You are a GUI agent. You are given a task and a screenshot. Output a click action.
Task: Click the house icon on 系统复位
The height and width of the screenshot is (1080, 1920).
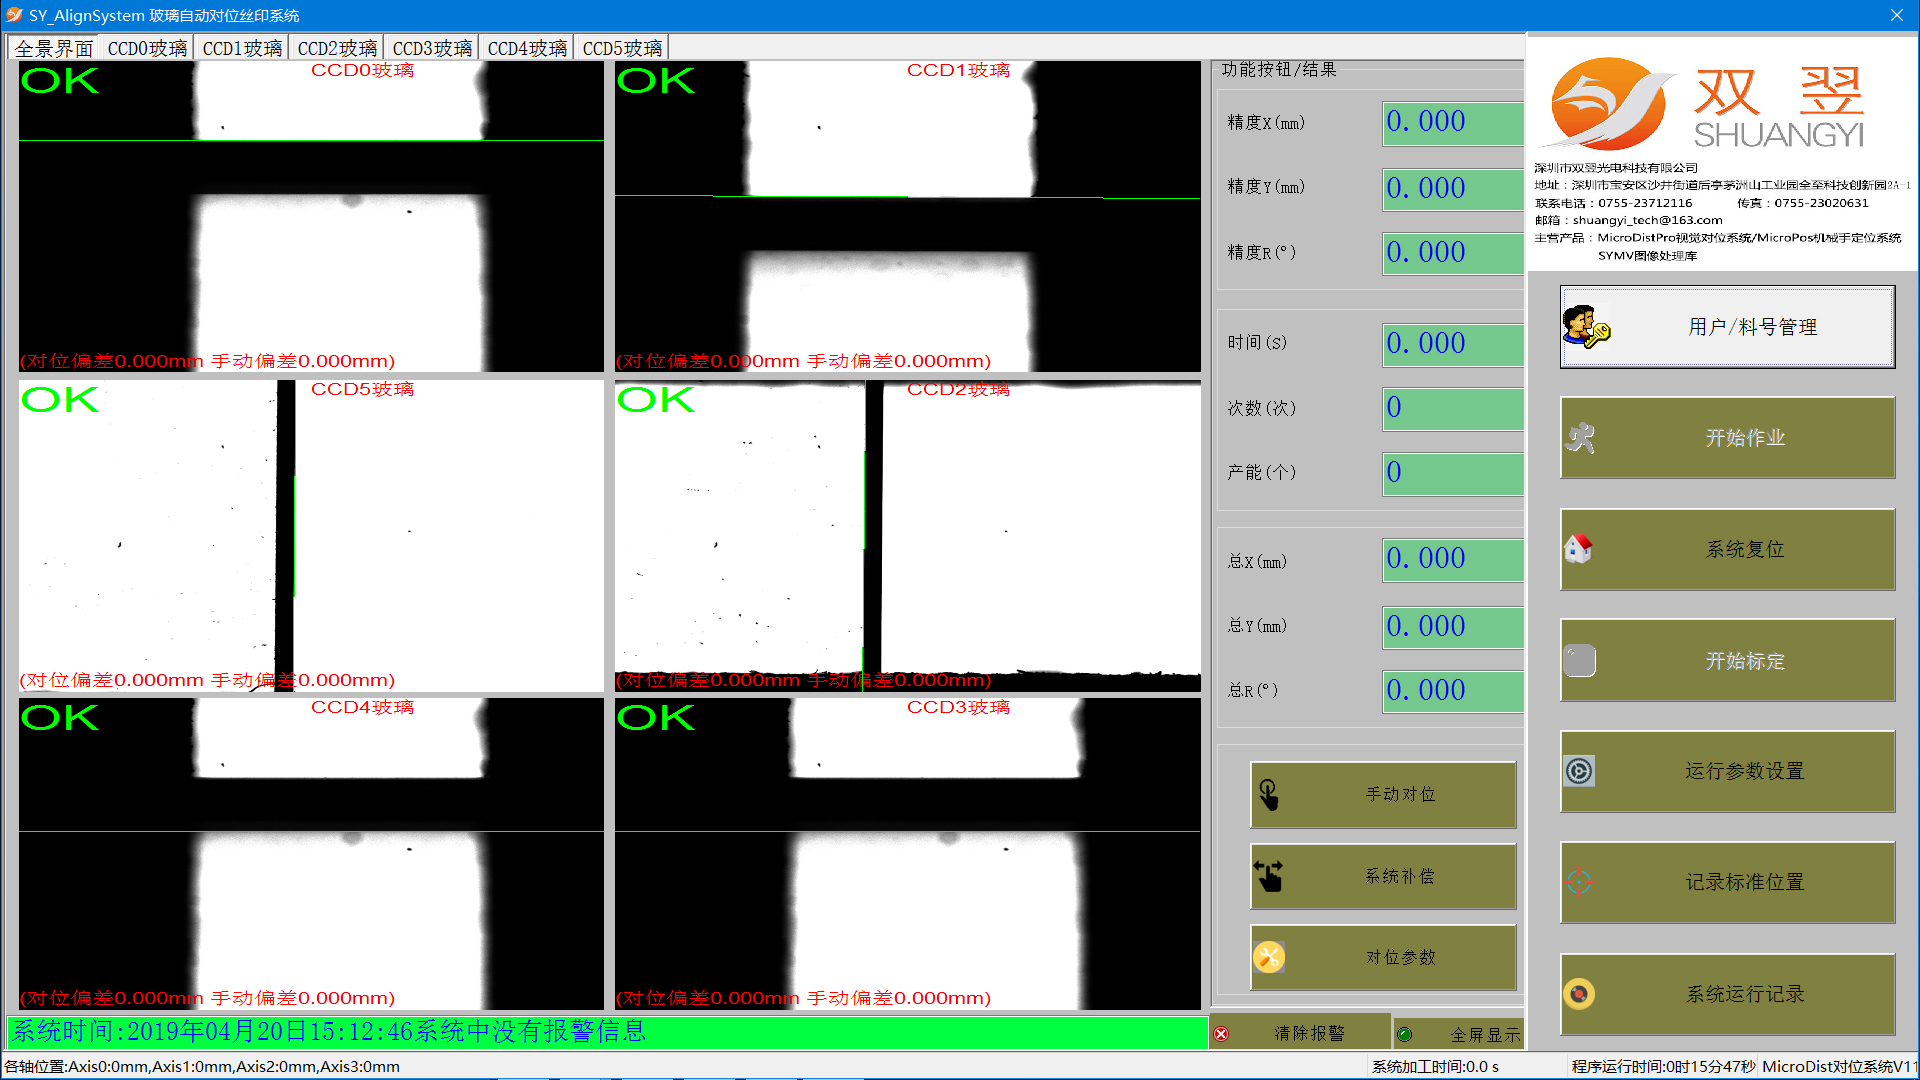click(1579, 549)
